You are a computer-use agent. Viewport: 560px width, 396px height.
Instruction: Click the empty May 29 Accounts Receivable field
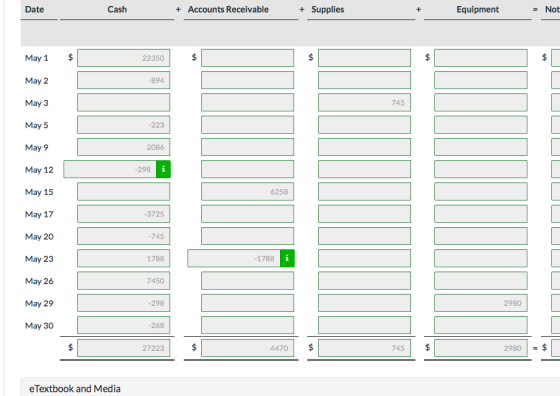248,303
